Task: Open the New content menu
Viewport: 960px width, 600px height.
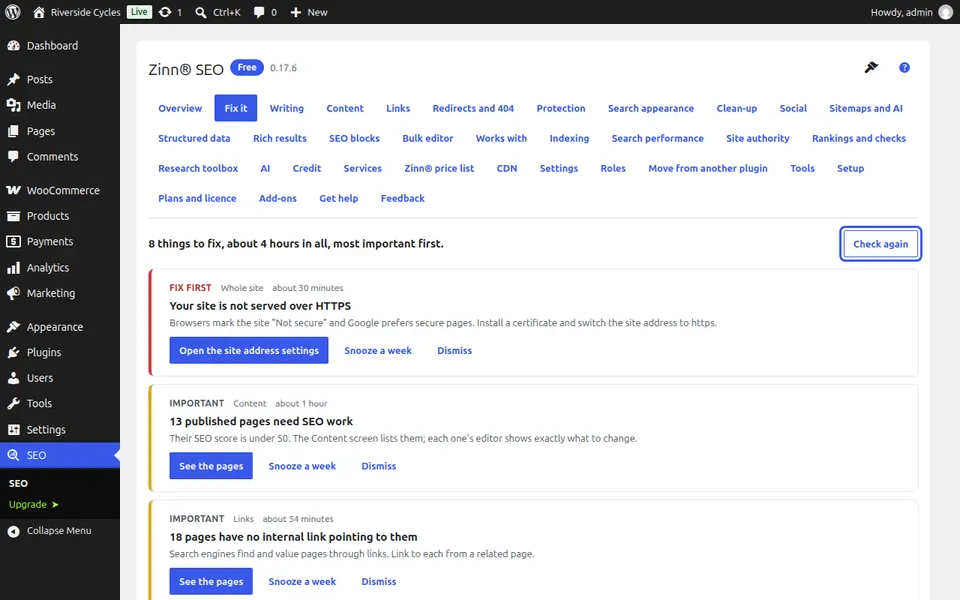Action: click(309, 12)
